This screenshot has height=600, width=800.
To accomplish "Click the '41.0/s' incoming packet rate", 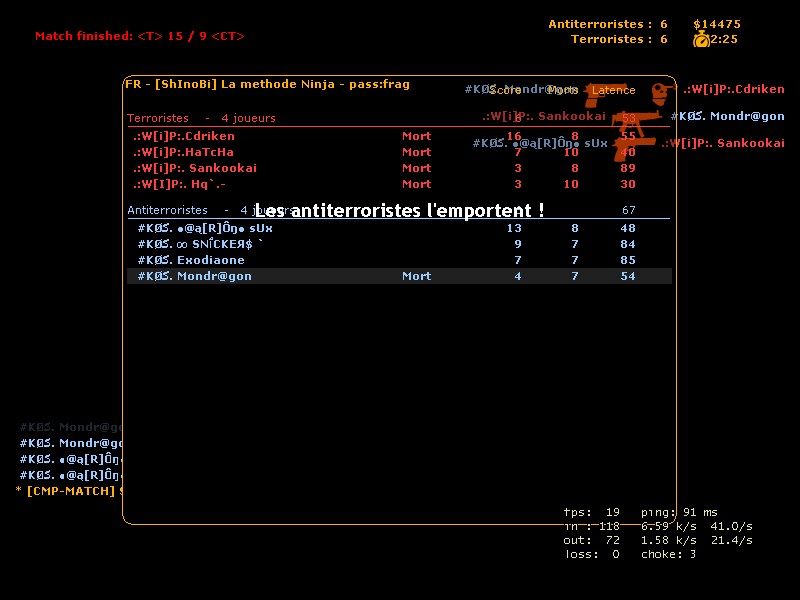I will (x=731, y=526).
